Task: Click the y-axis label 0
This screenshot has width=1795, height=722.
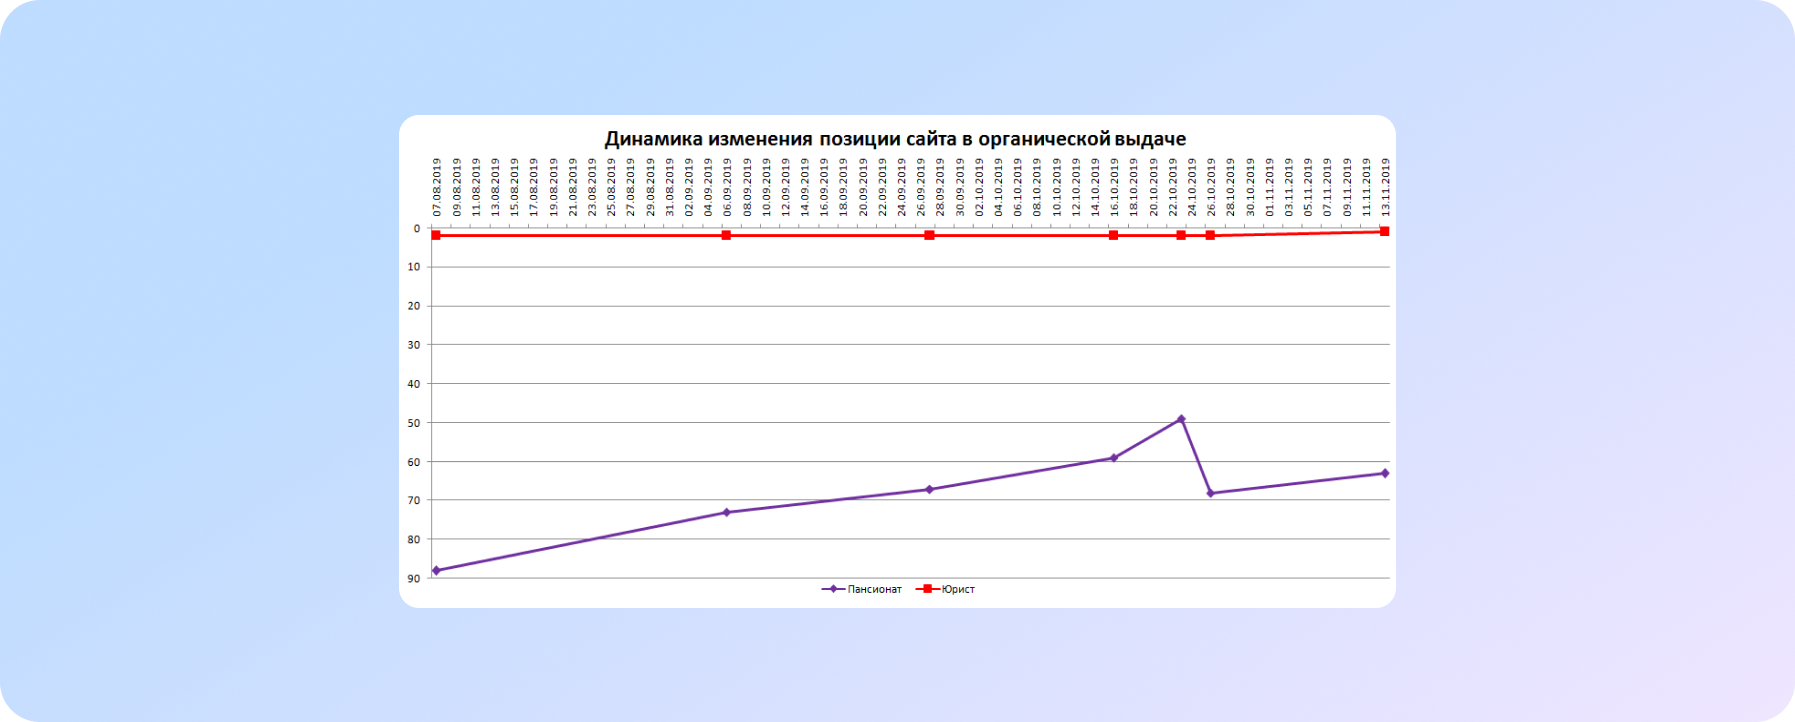Action: coord(417,229)
